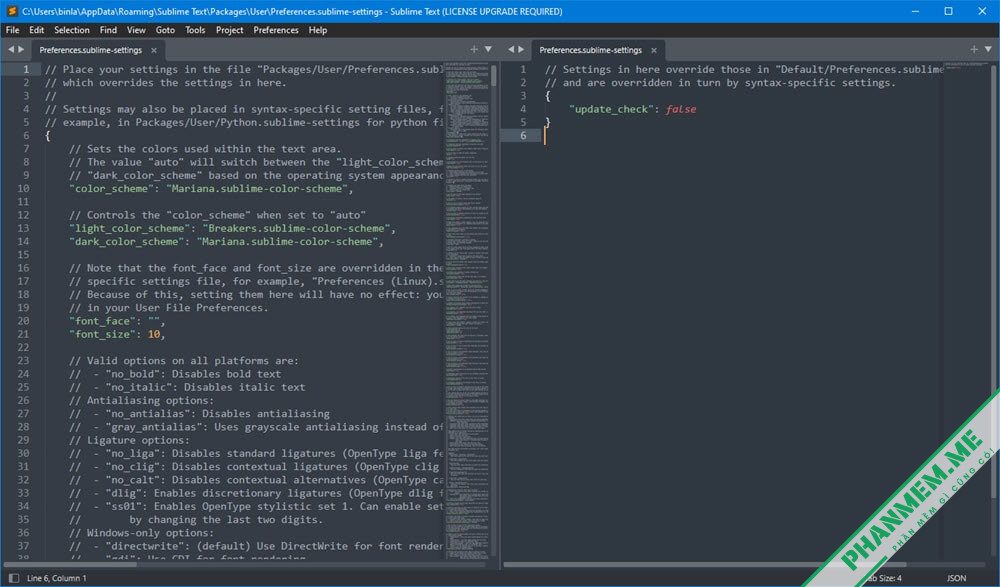Click the opening brace on line 6 left pane
This screenshot has width=1000, height=587.
click(x=48, y=136)
